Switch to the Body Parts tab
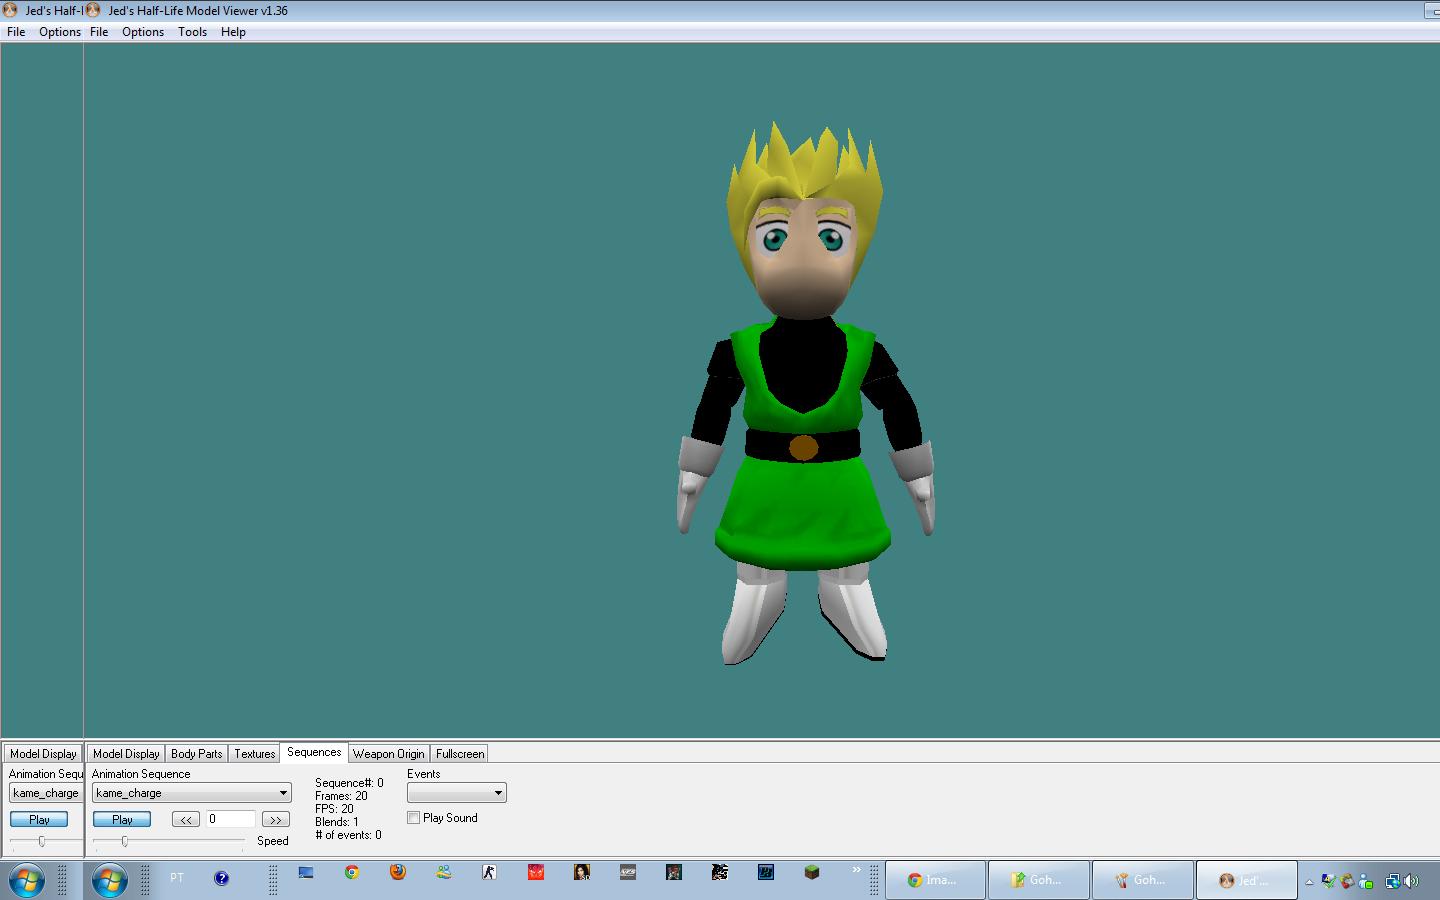1440x900 pixels. [196, 754]
